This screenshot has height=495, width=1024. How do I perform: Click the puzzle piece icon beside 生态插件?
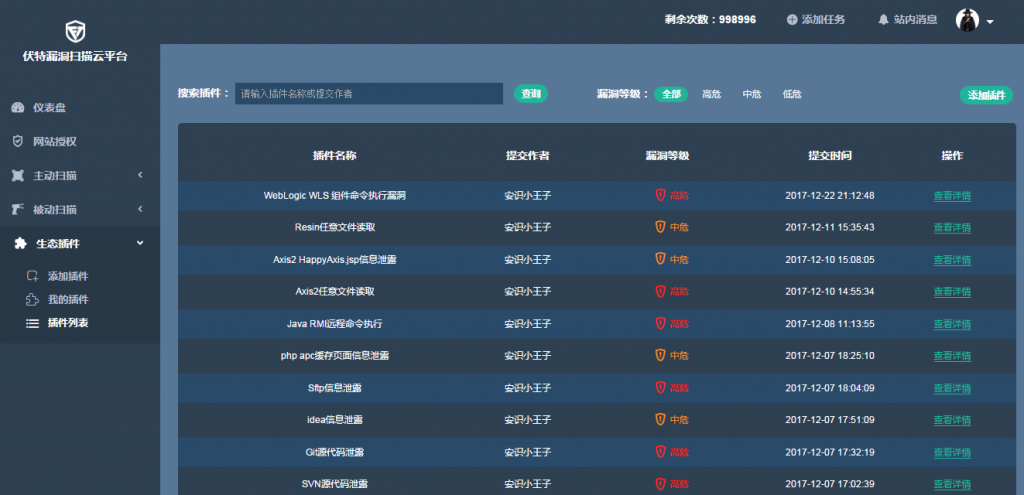20,244
